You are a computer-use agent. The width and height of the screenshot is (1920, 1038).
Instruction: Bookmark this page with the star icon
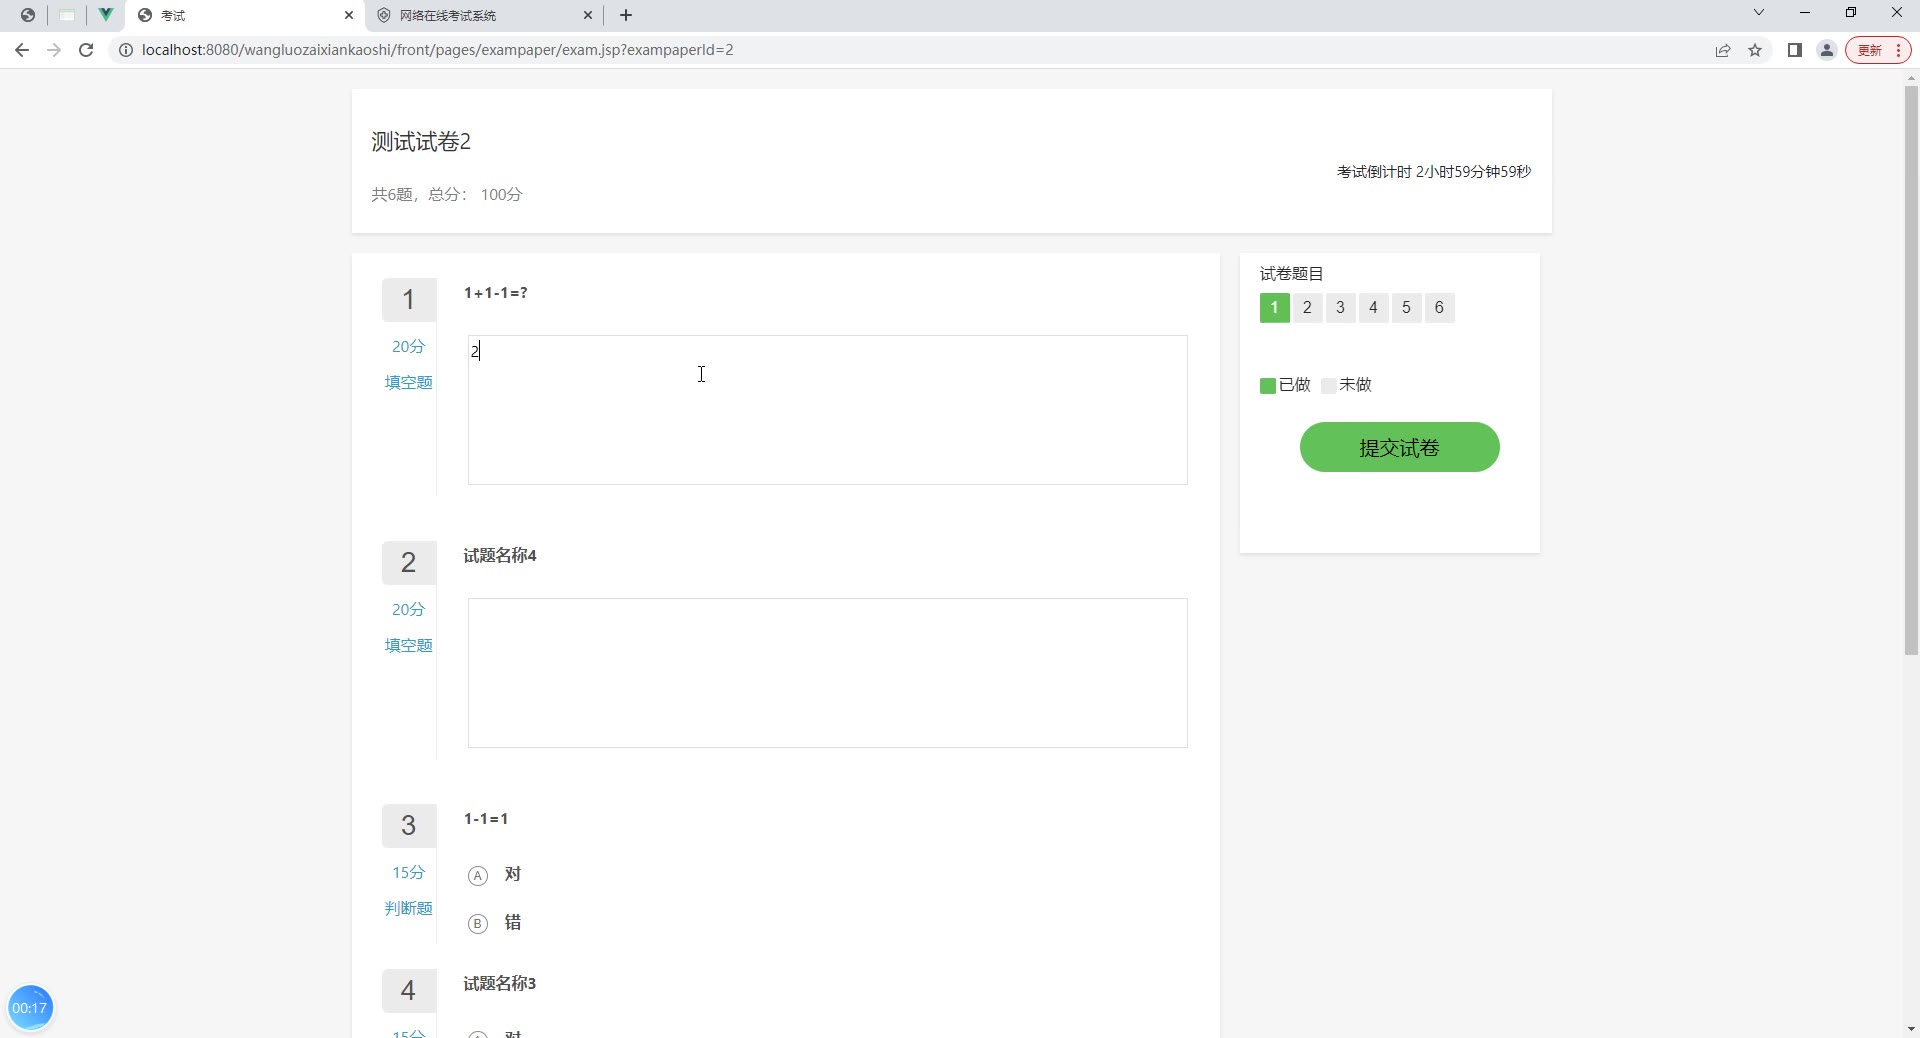tap(1755, 50)
